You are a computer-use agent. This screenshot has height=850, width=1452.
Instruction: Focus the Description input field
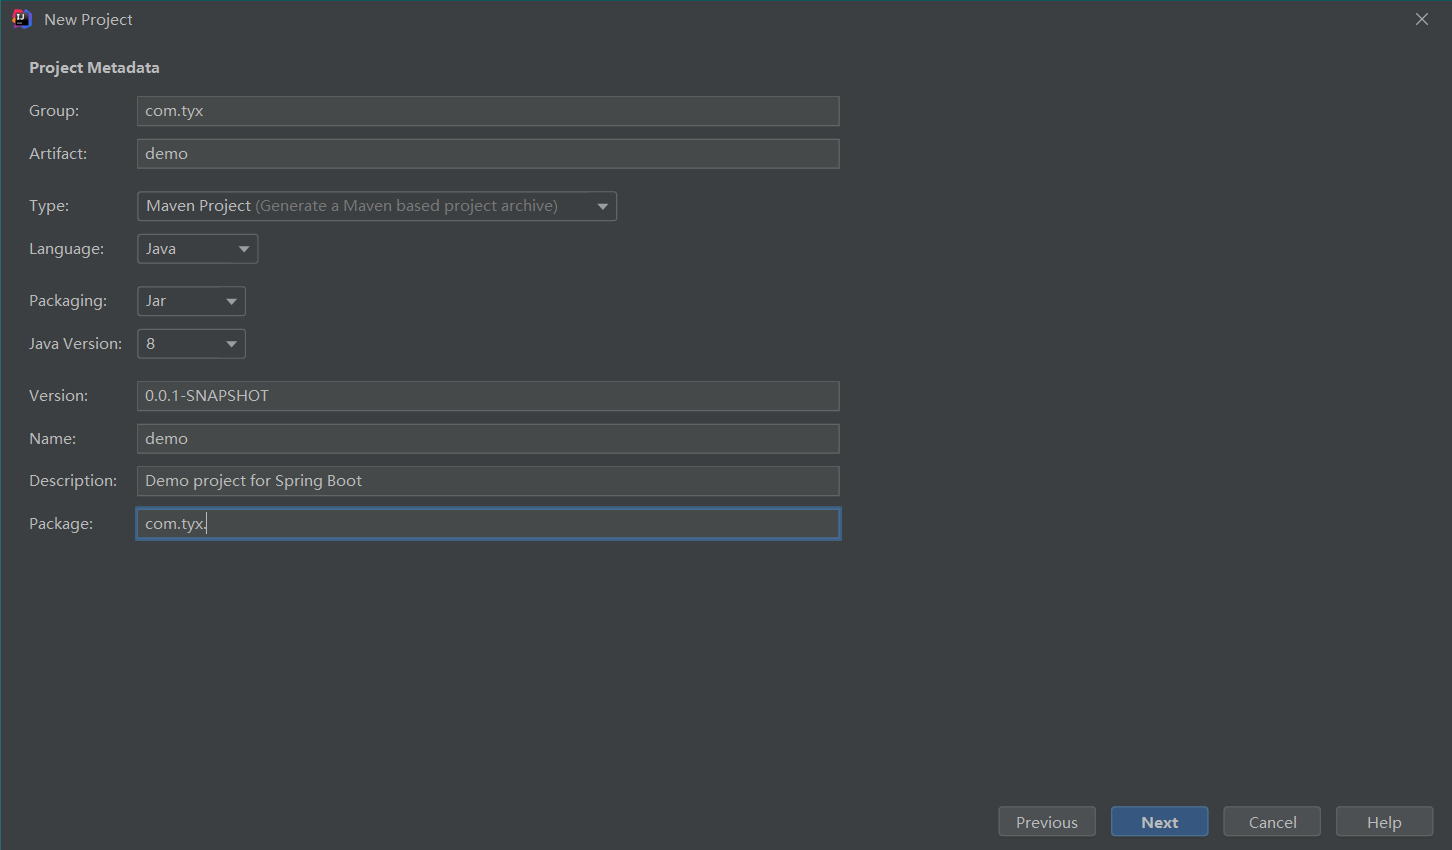click(x=488, y=481)
